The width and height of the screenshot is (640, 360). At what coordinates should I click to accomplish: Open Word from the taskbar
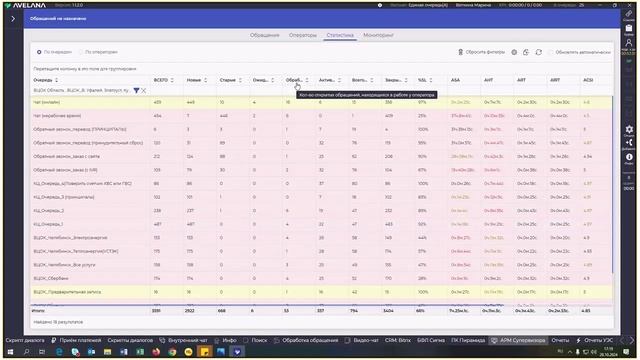[124, 351]
